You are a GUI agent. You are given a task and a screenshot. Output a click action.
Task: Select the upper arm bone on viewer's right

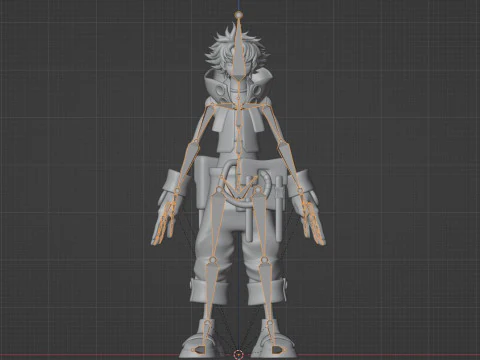click(x=274, y=124)
